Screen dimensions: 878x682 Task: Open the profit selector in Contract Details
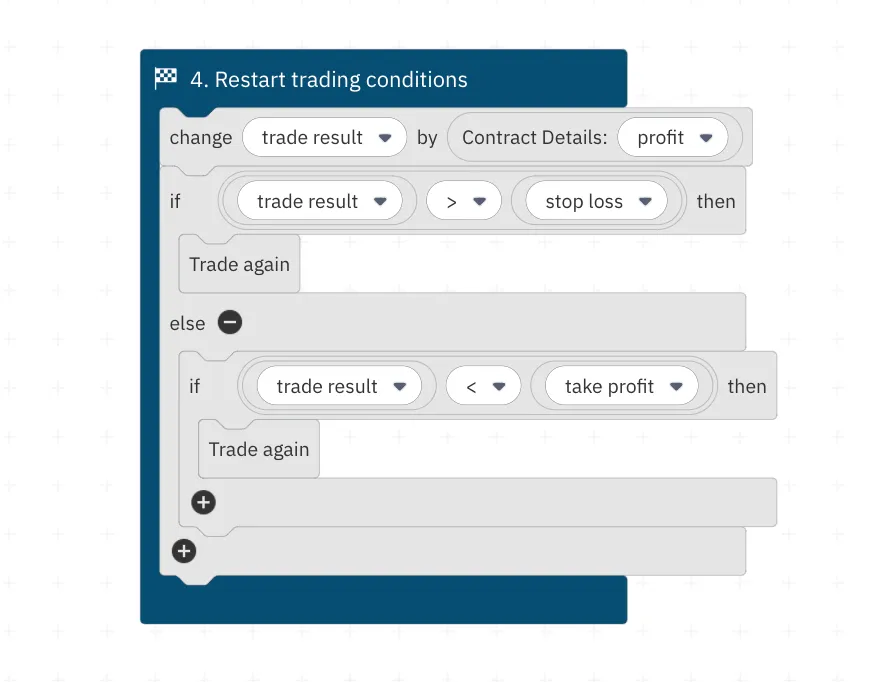point(705,137)
